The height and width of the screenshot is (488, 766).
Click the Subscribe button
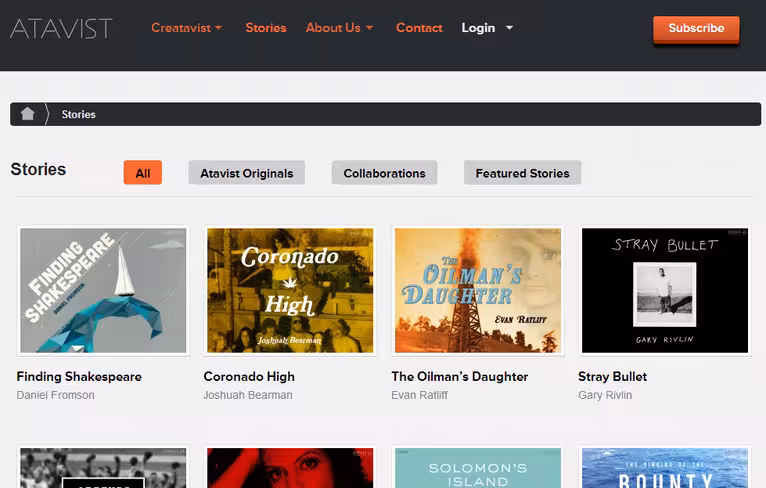point(696,29)
